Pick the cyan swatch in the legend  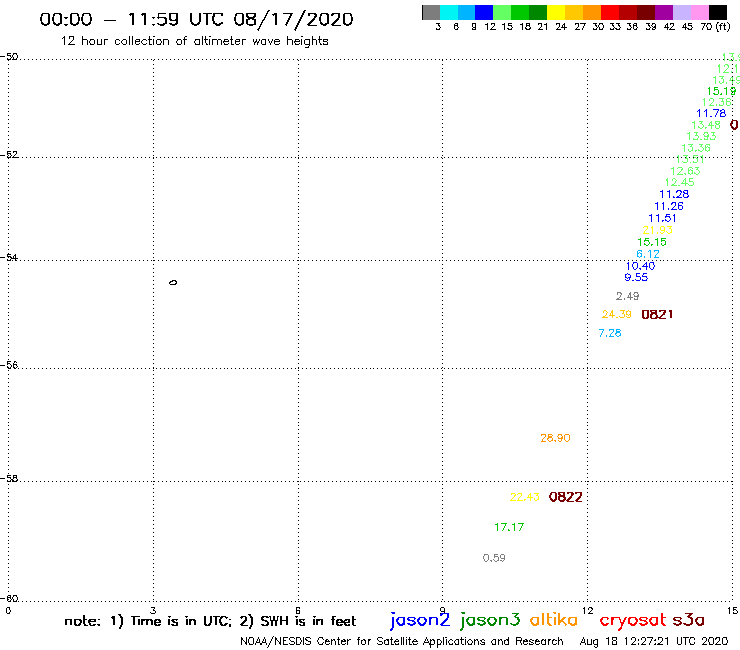coord(449,12)
